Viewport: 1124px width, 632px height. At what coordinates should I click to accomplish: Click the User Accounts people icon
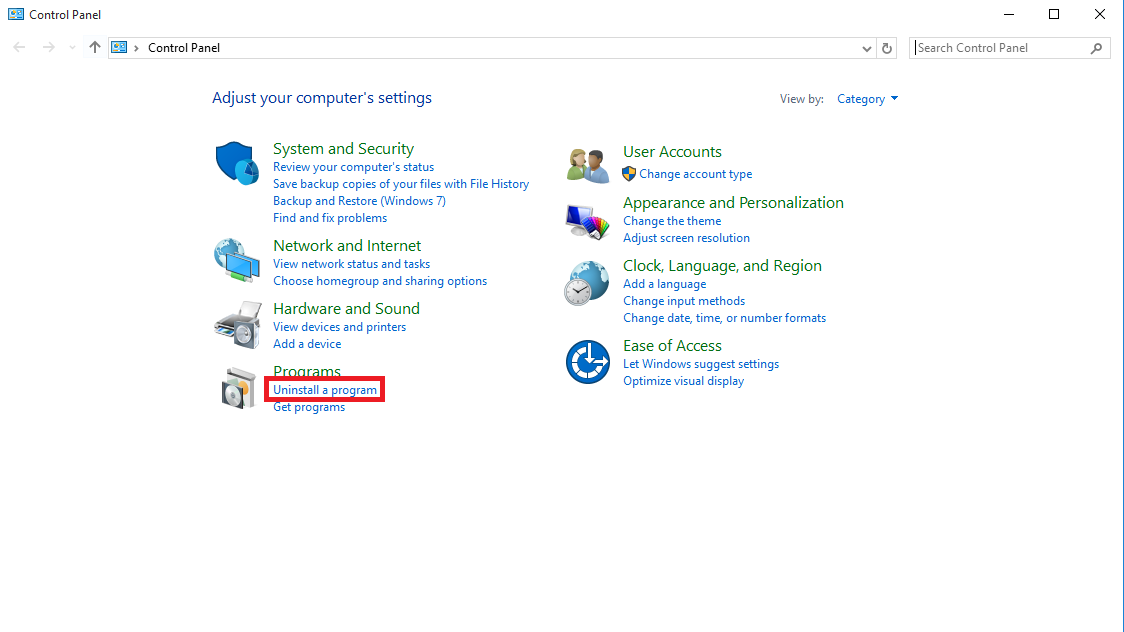(587, 165)
